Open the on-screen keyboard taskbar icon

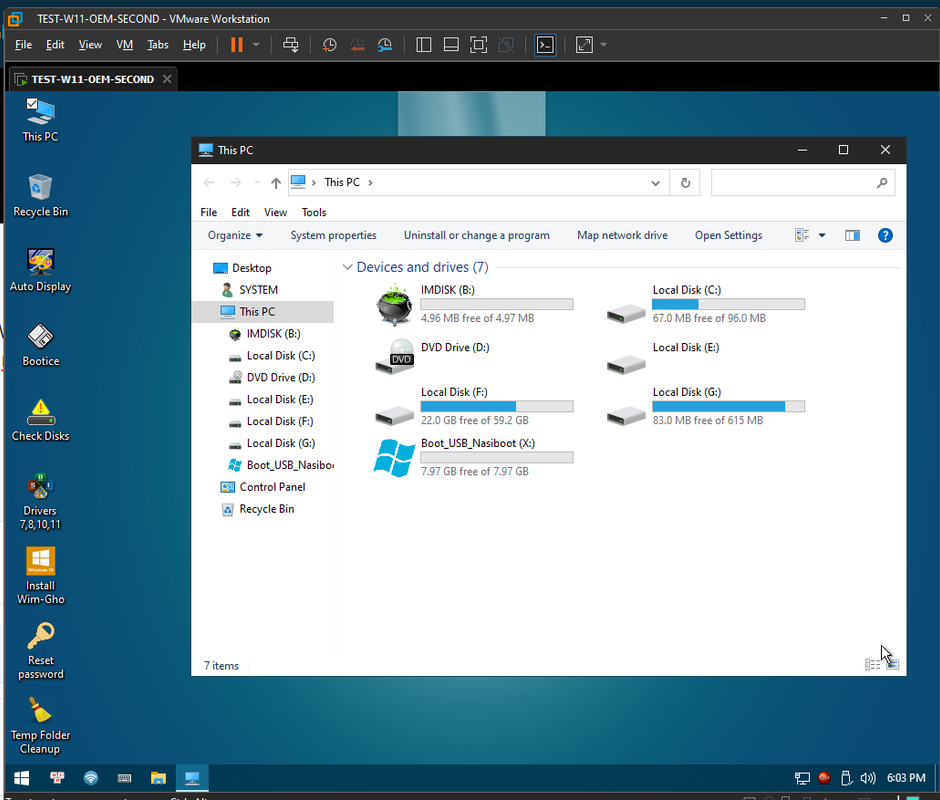[124, 778]
